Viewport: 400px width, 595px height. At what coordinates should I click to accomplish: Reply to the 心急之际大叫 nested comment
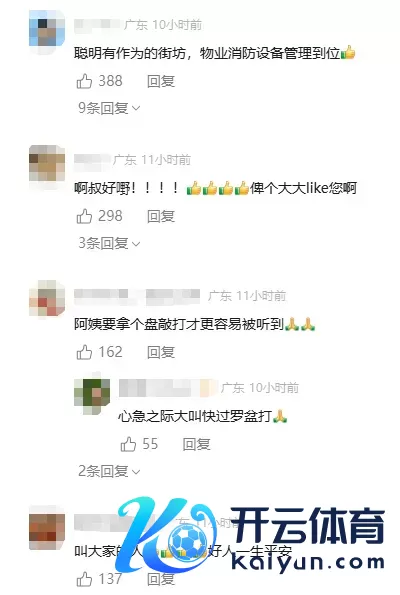coord(197,444)
